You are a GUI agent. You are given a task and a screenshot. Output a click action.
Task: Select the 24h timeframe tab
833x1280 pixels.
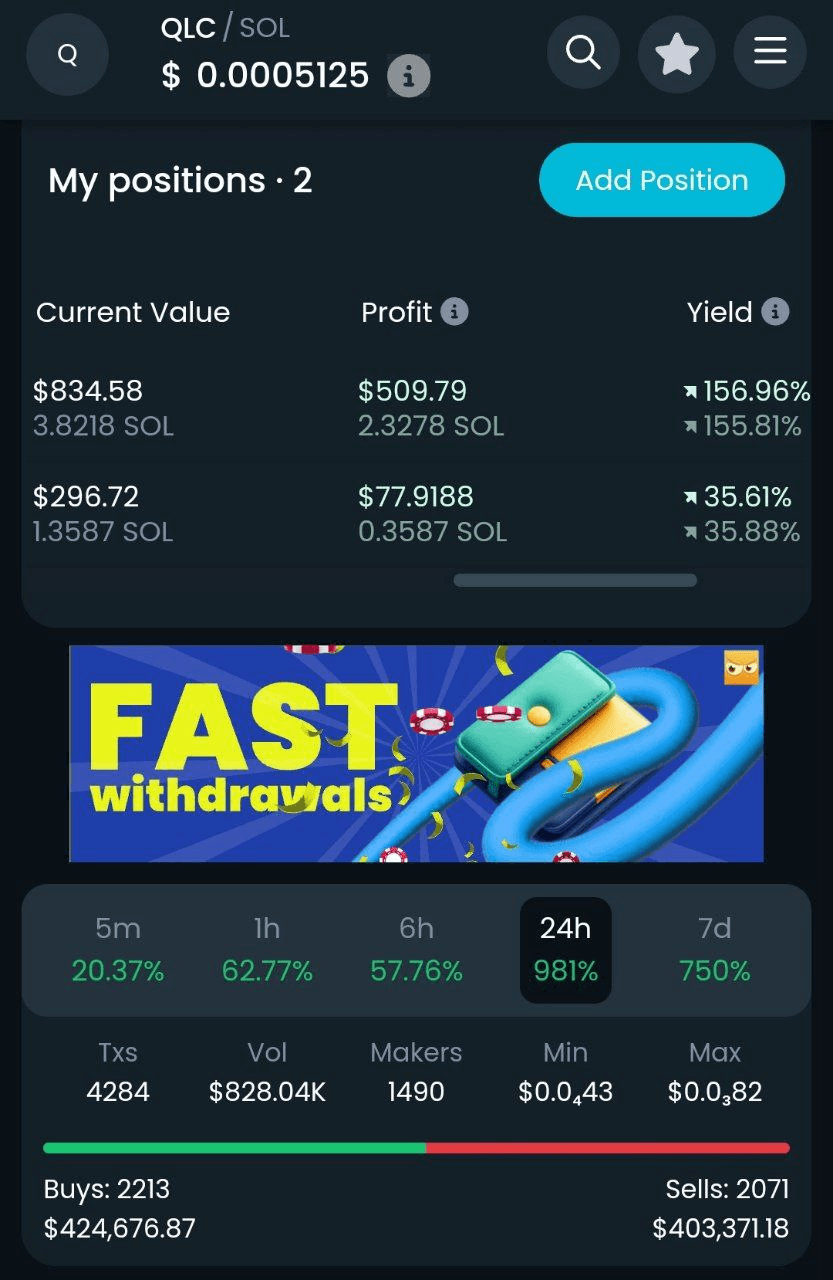[x=566, y=950]
